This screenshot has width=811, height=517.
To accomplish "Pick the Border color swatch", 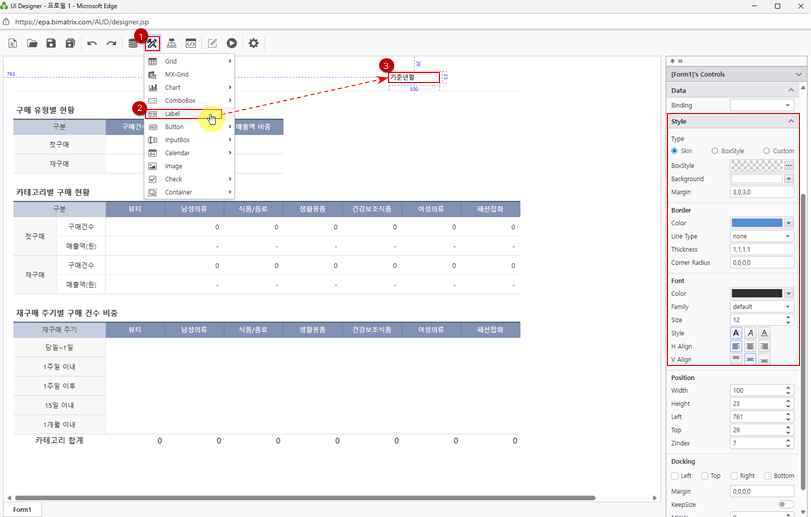I will 757,223.
